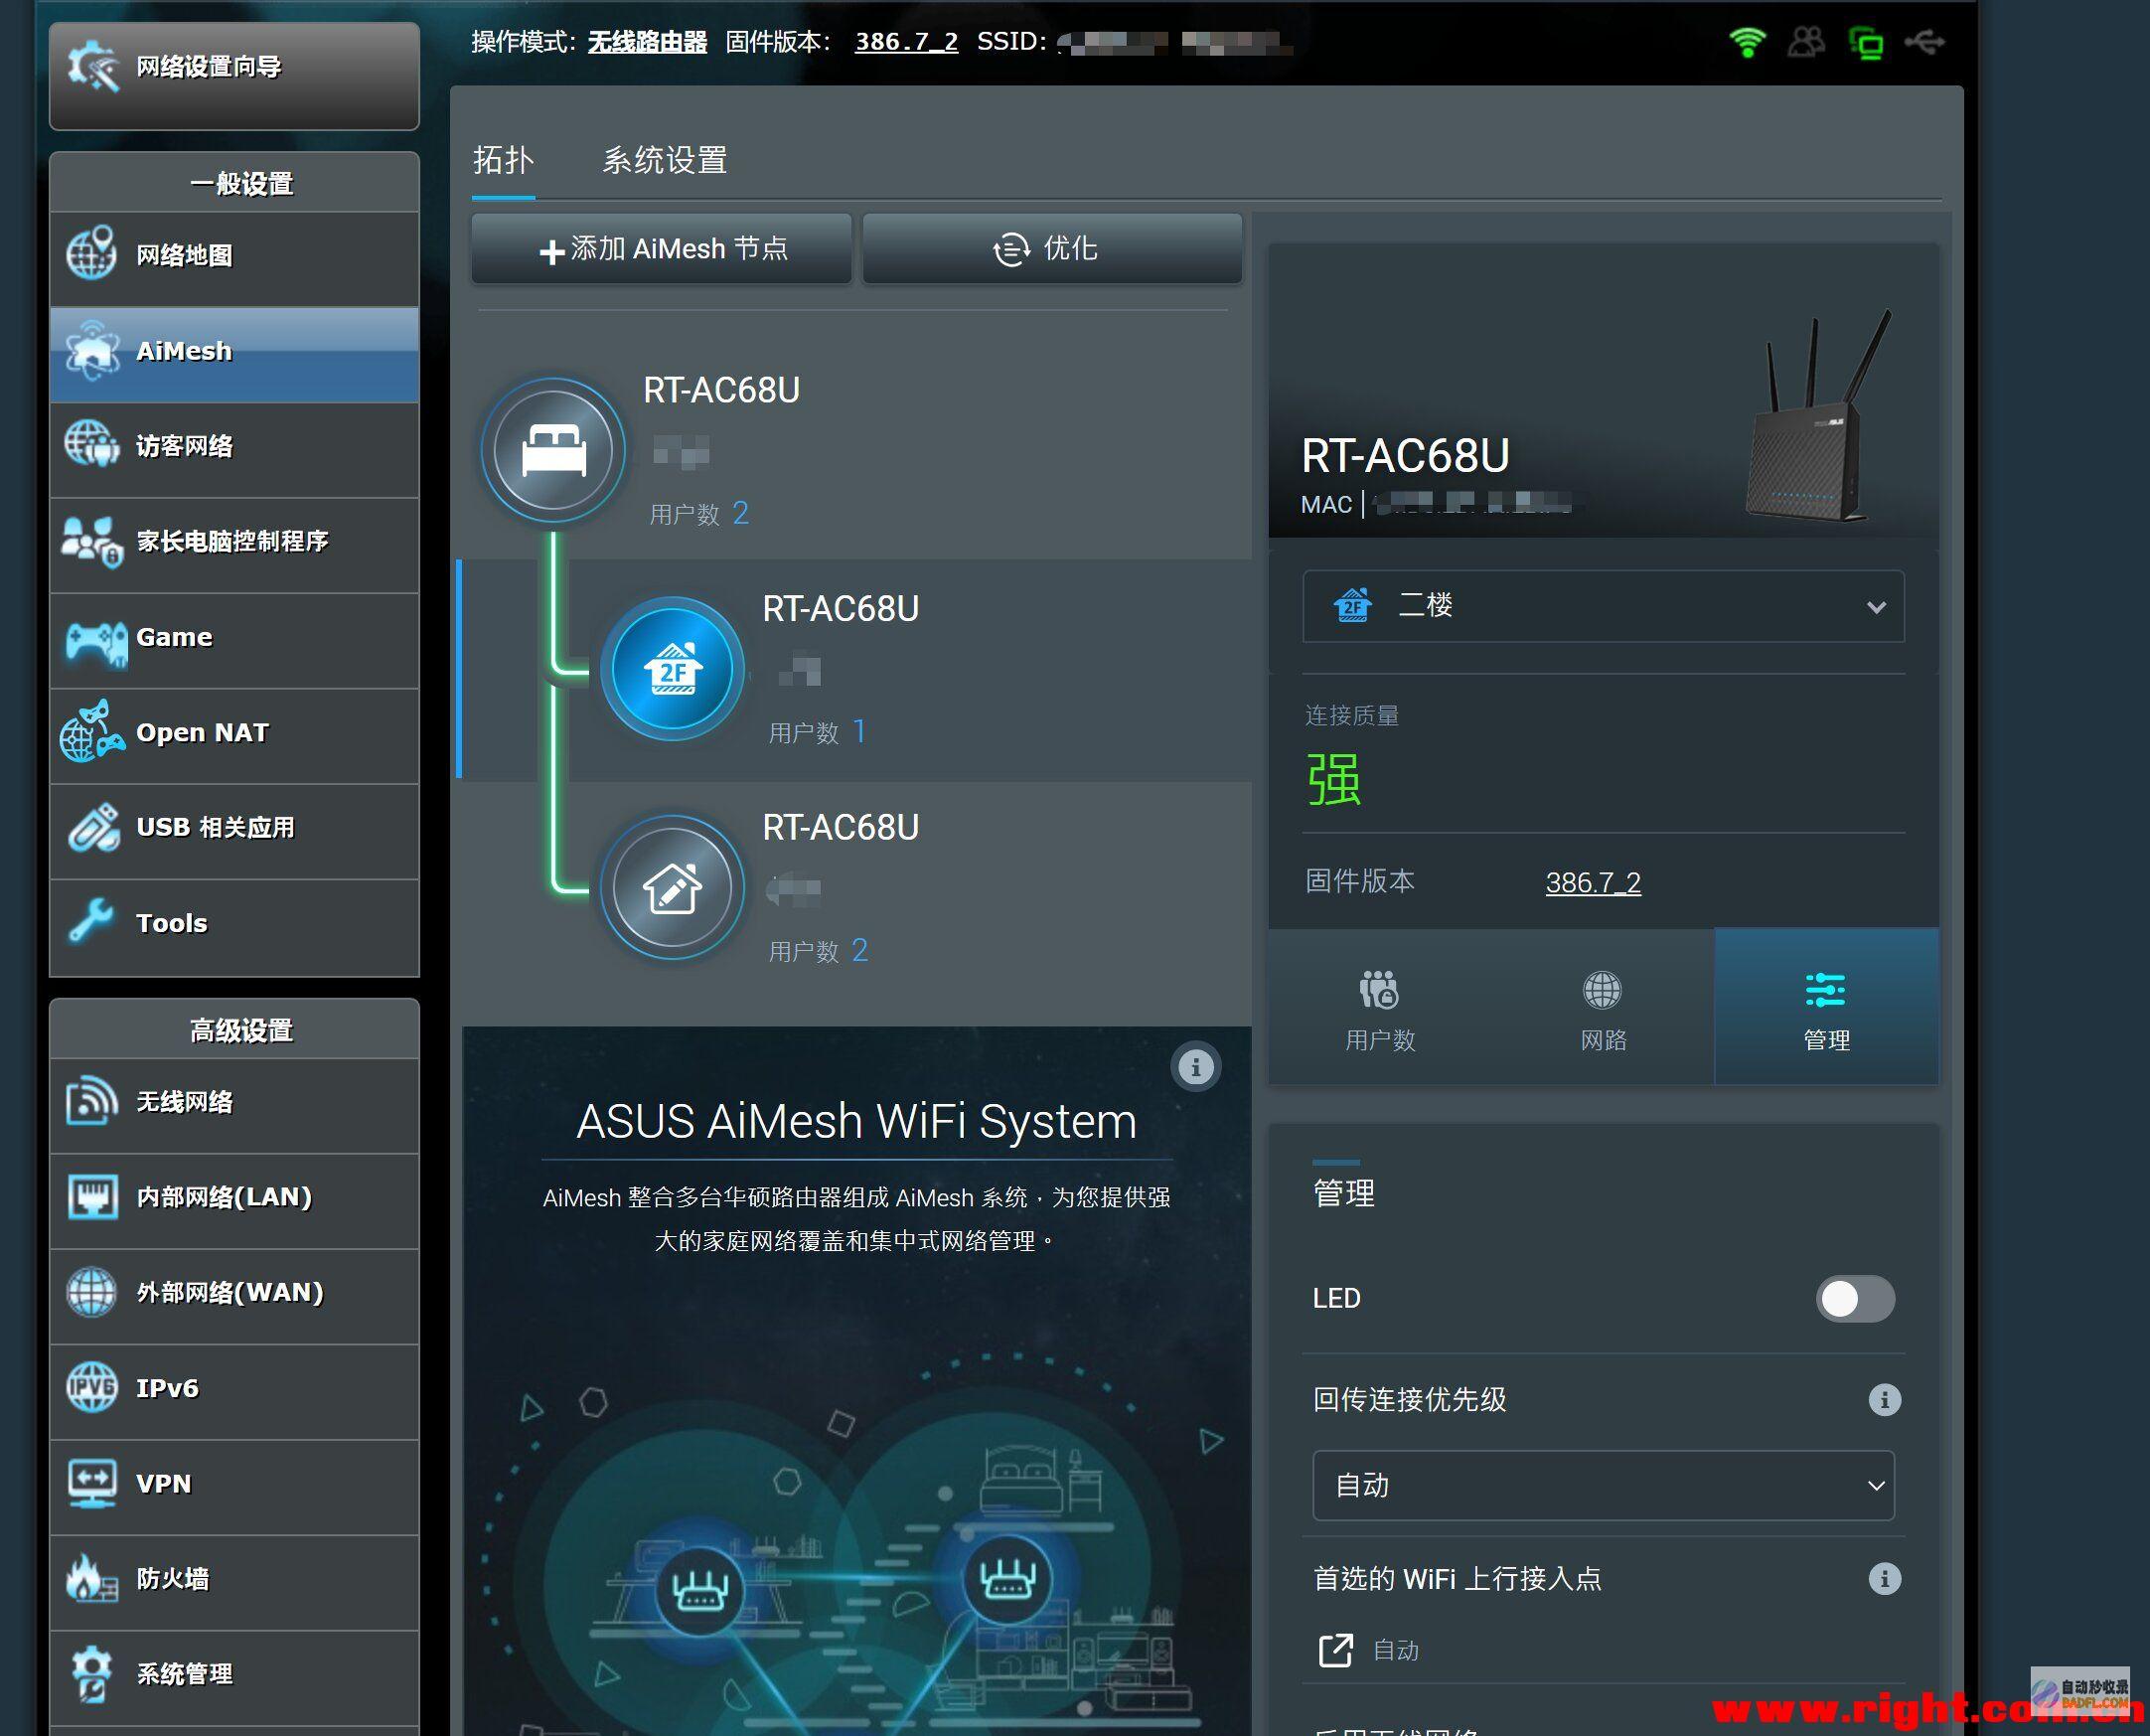
Task: Open the network setup wizard
Action: pos(234,75)
